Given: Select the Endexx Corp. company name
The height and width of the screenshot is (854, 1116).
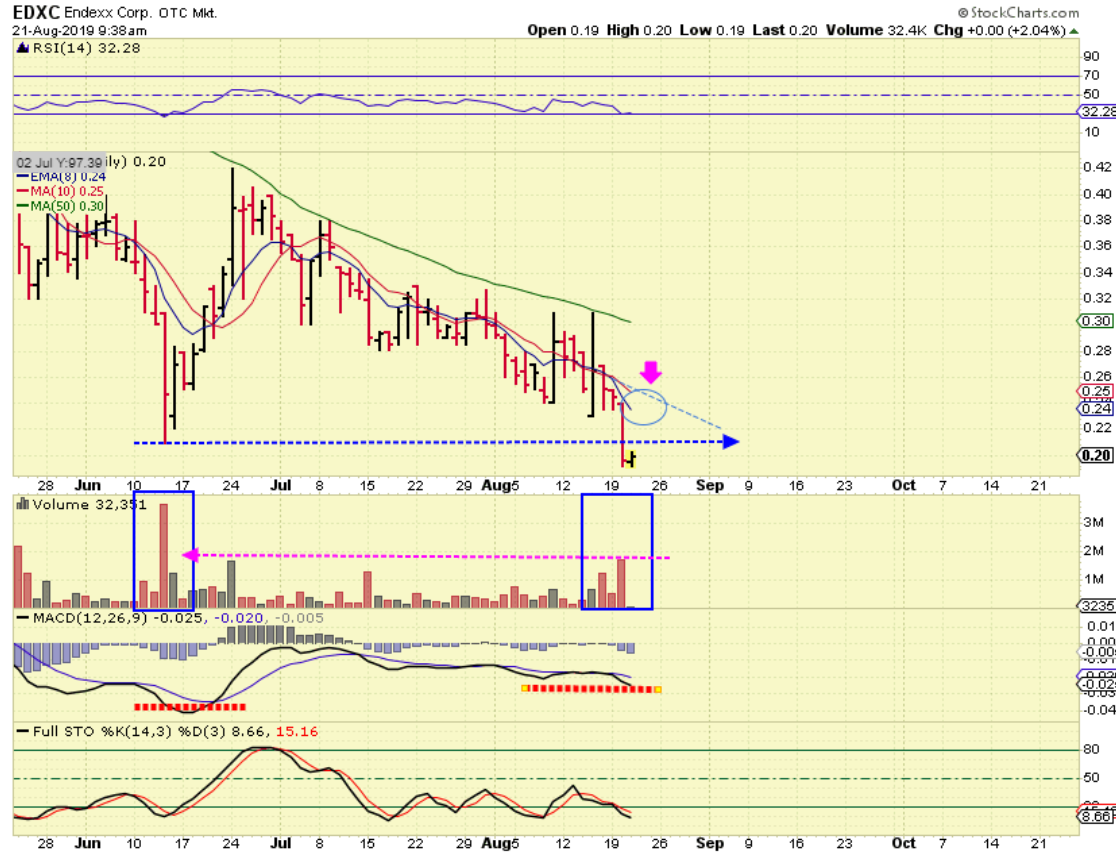Looking at the screenshot, I should (108, 13).
